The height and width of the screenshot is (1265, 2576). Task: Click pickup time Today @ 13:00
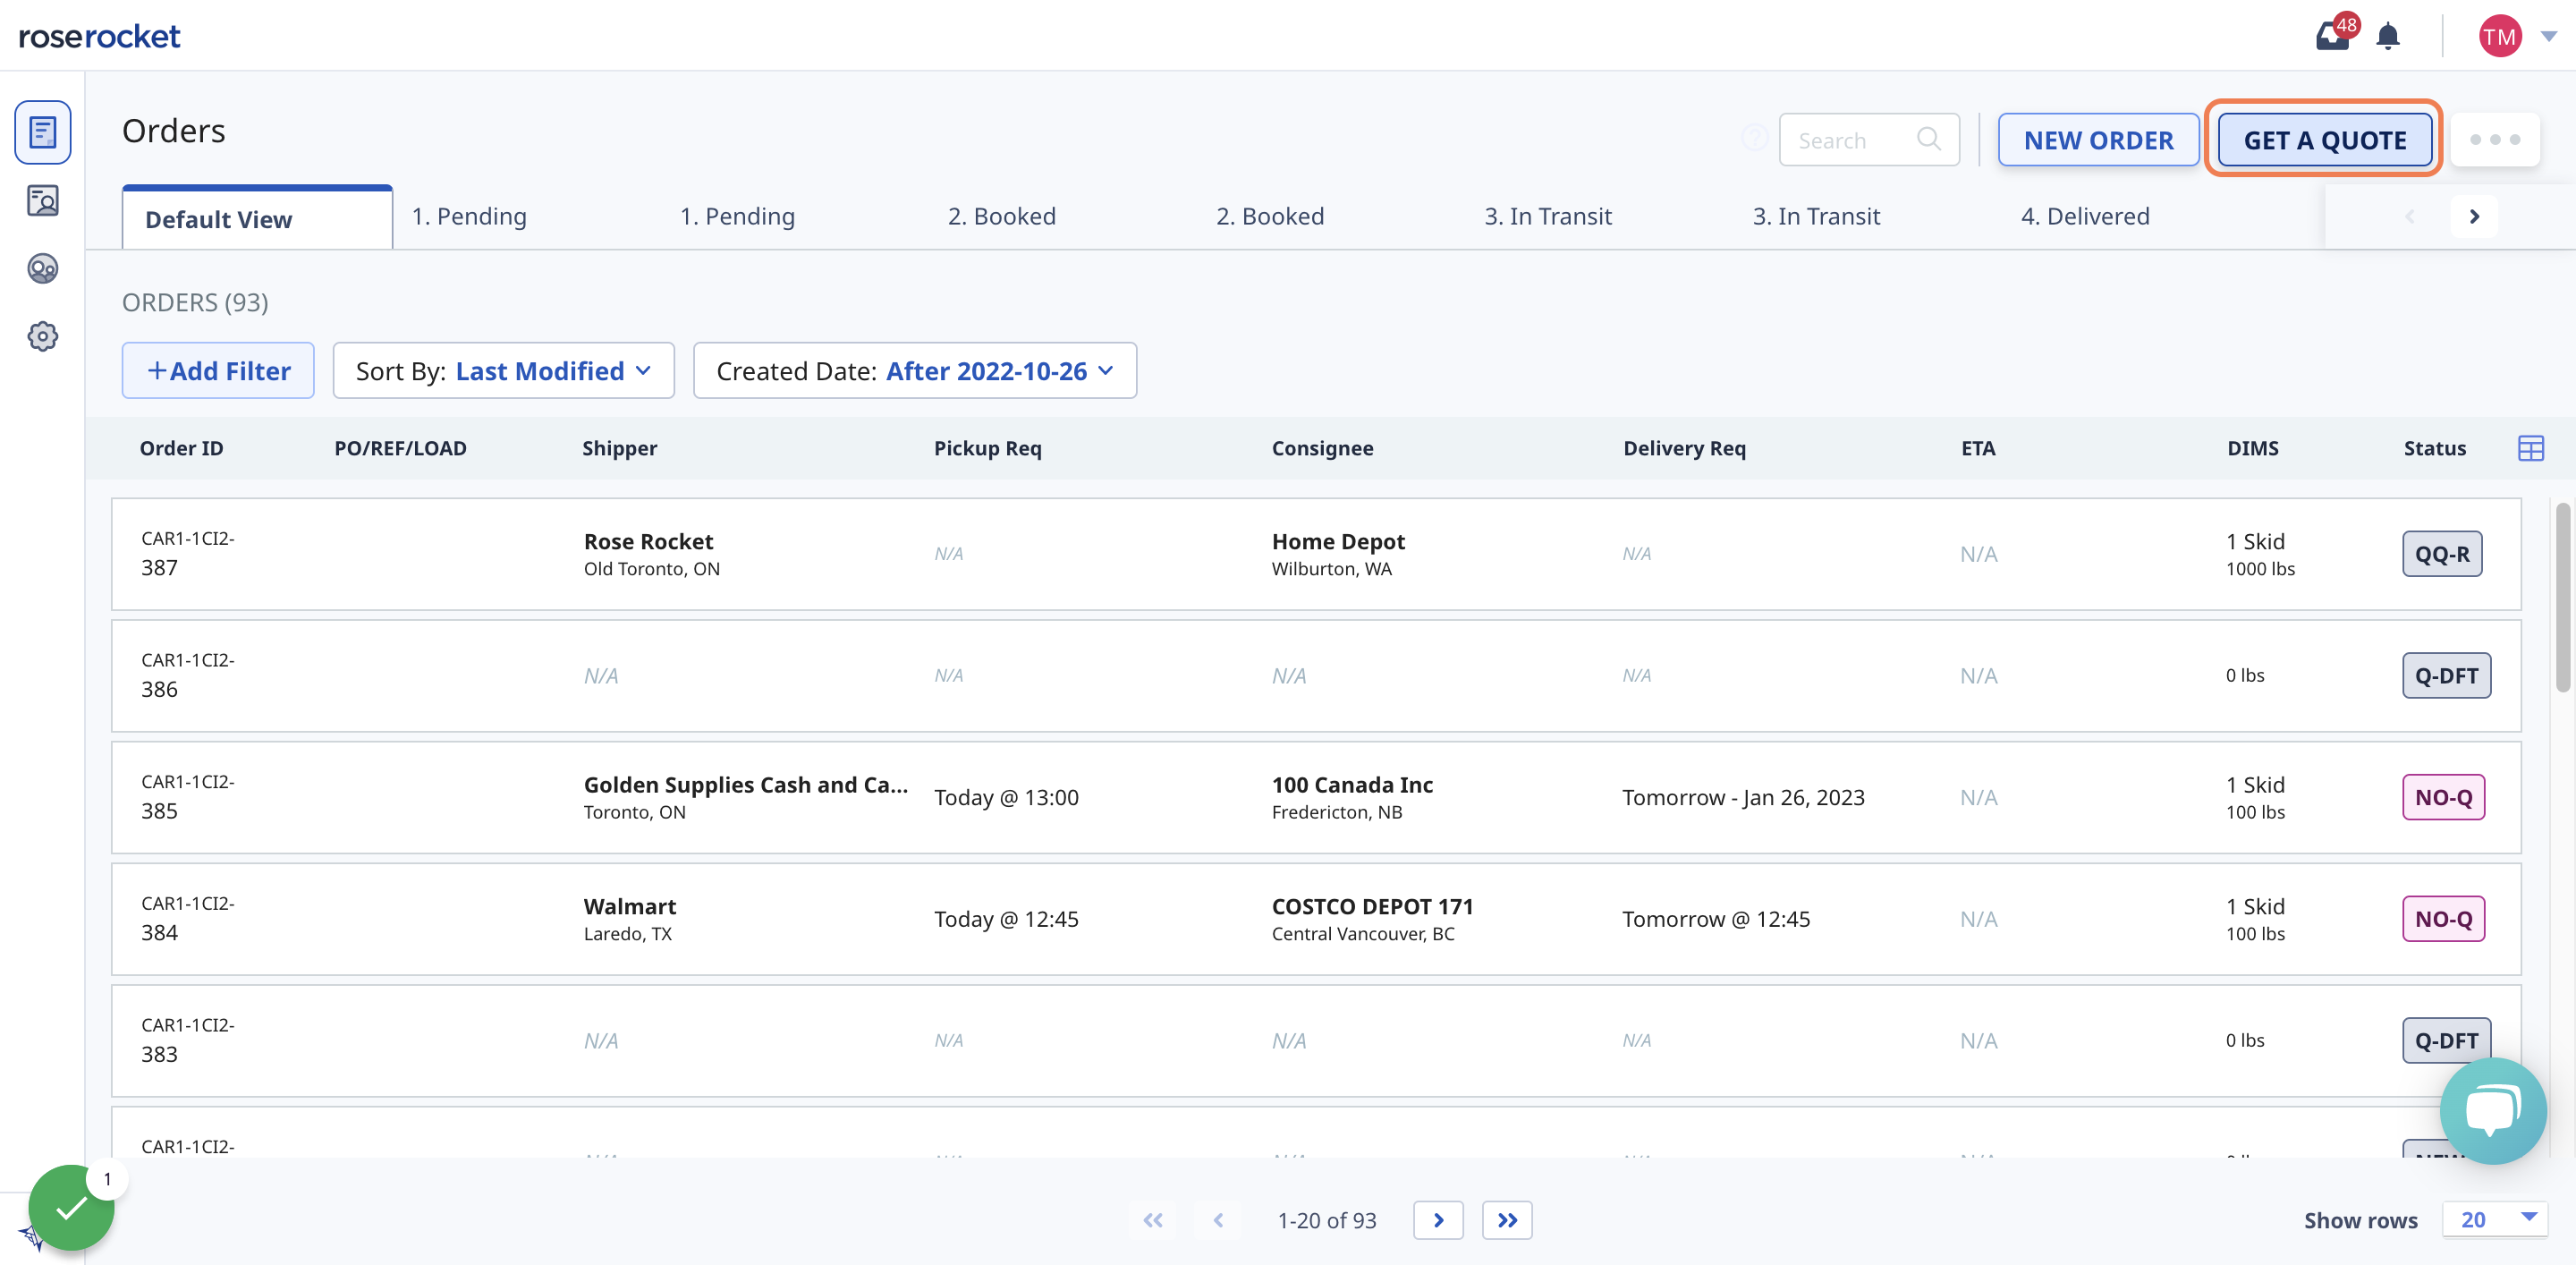(x=1006, y=797)
